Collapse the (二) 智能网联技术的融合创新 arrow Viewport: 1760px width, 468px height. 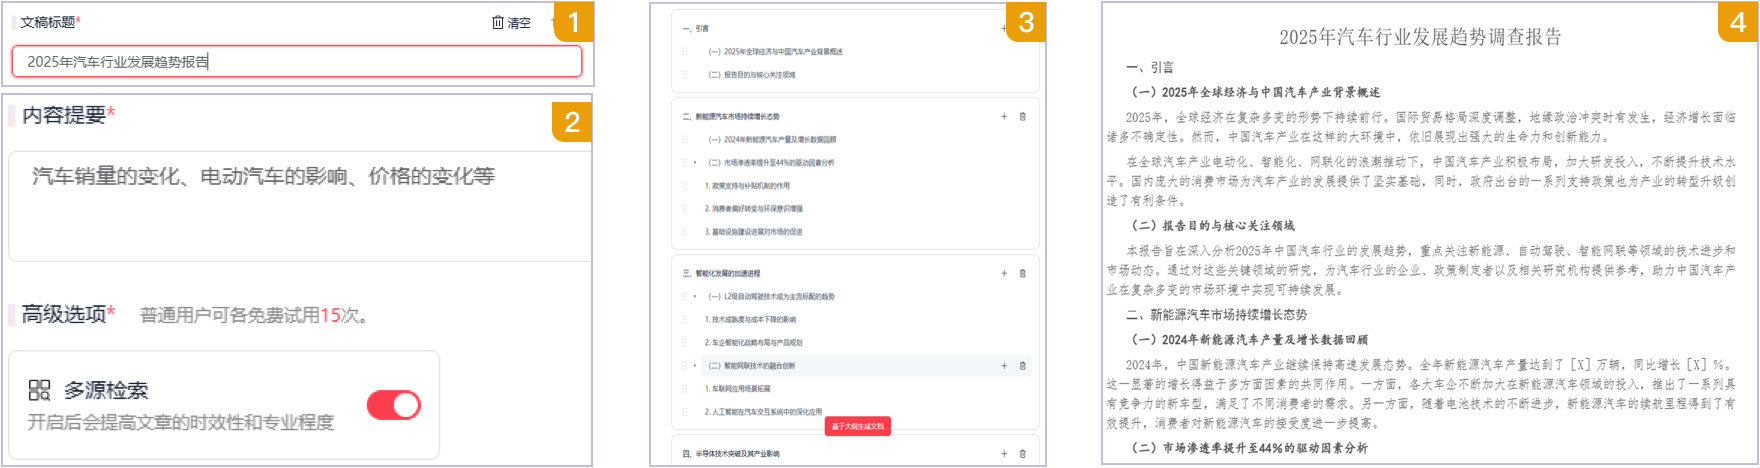coord(695,366)
